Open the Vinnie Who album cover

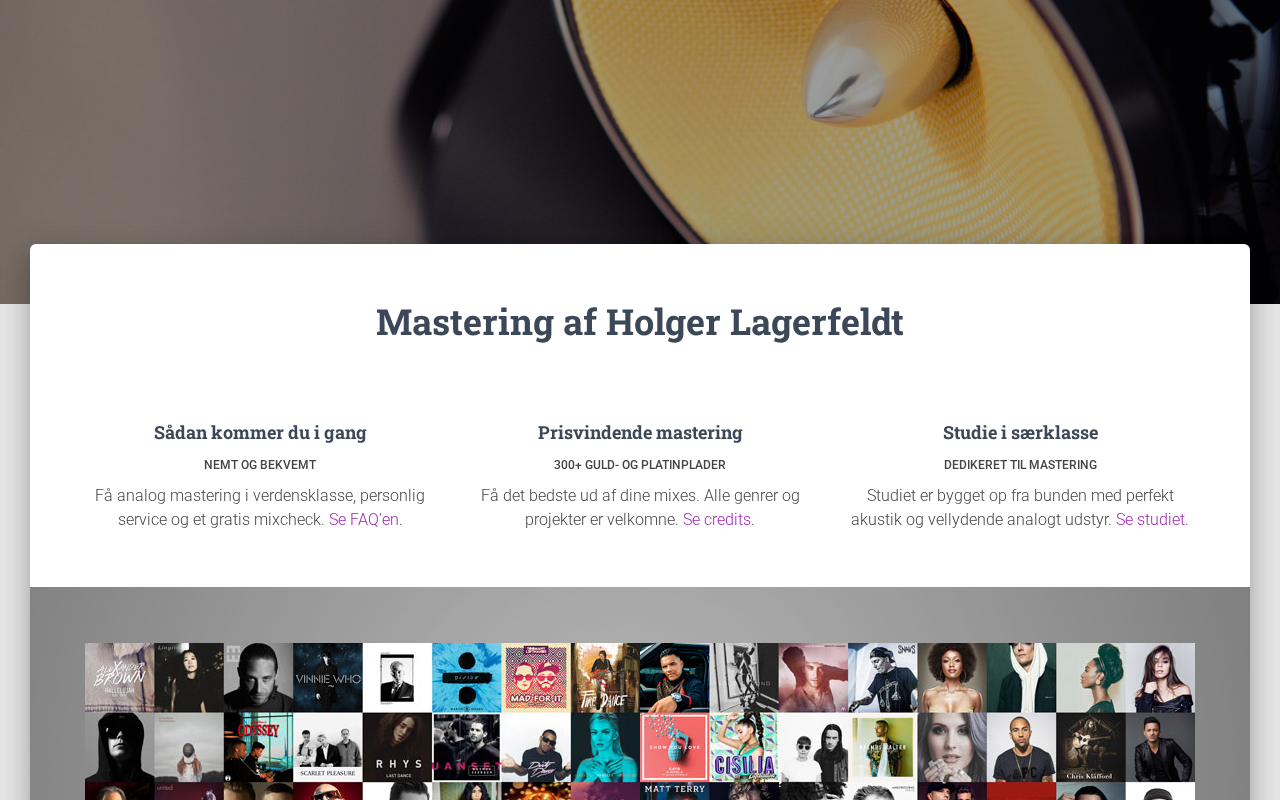[x=328, y=677]
